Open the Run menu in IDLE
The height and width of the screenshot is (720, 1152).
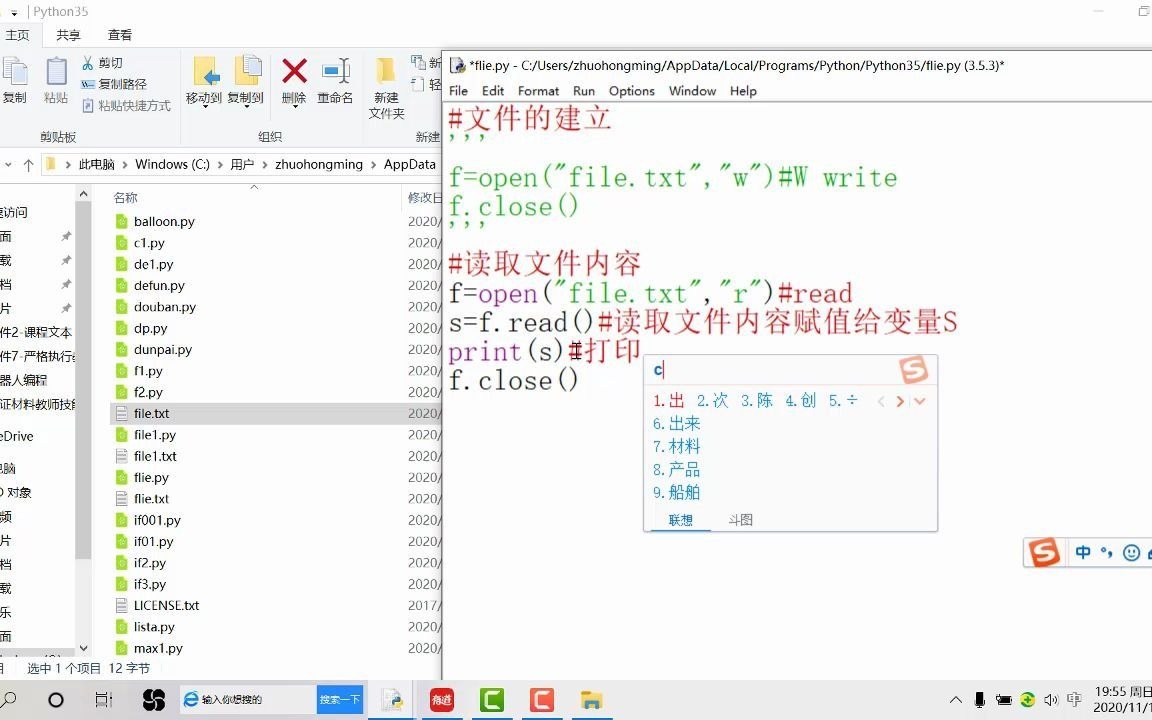pos(583,90)
